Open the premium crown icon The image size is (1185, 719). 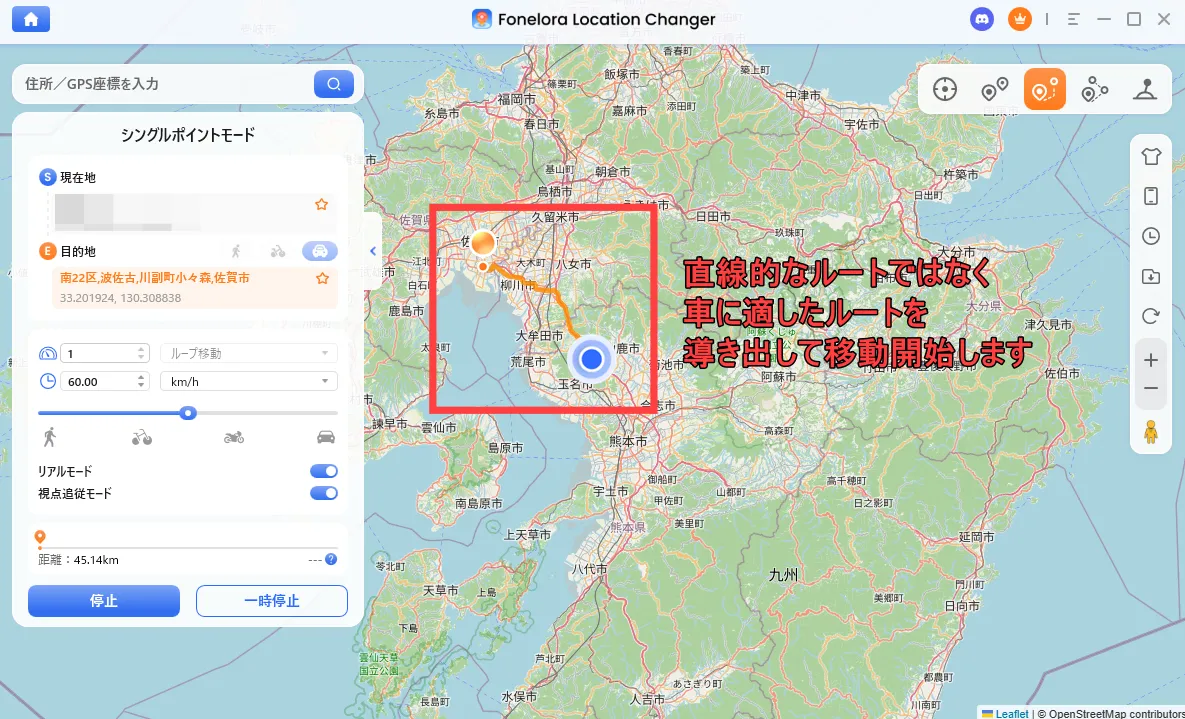tap(1019, 20)
